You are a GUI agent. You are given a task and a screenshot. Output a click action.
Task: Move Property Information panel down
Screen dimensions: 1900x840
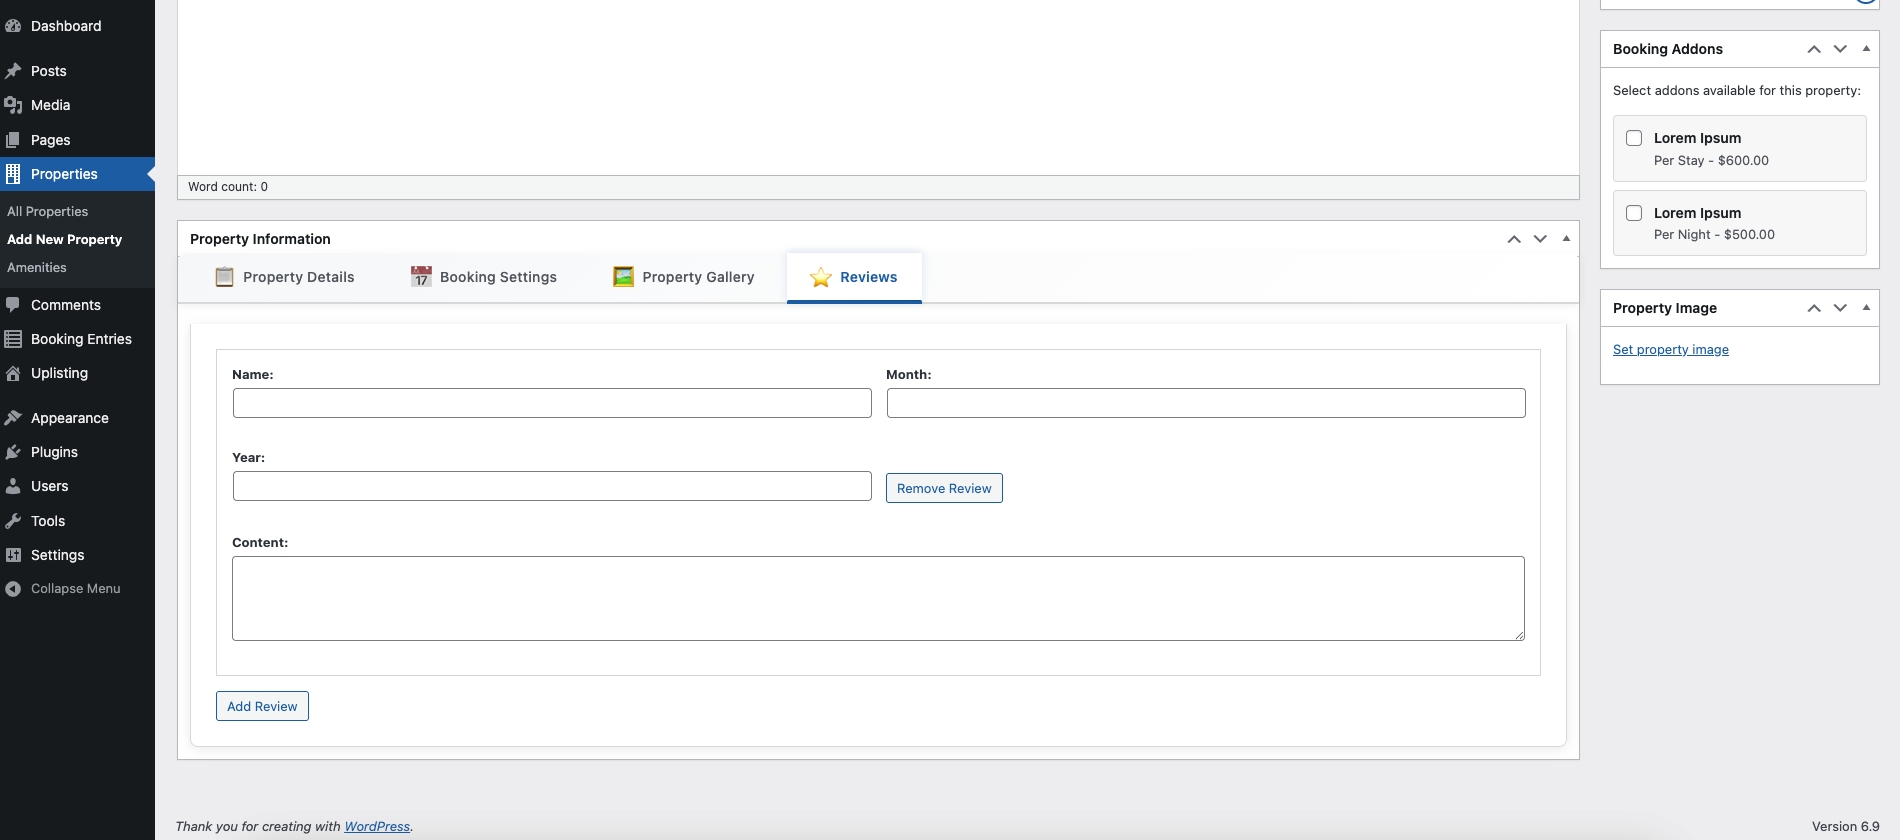click(x=1540, y=239)
